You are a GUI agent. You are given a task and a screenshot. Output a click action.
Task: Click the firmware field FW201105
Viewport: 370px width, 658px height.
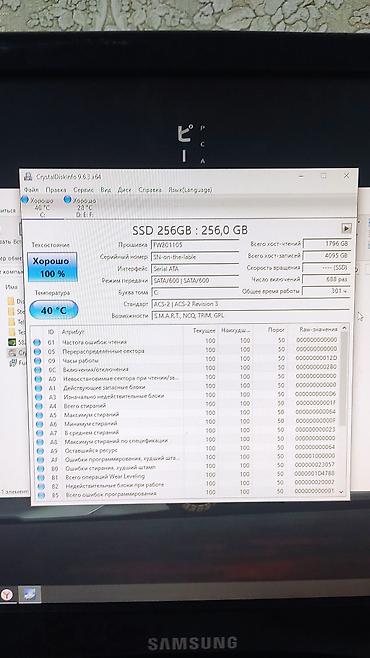point(195,245)
